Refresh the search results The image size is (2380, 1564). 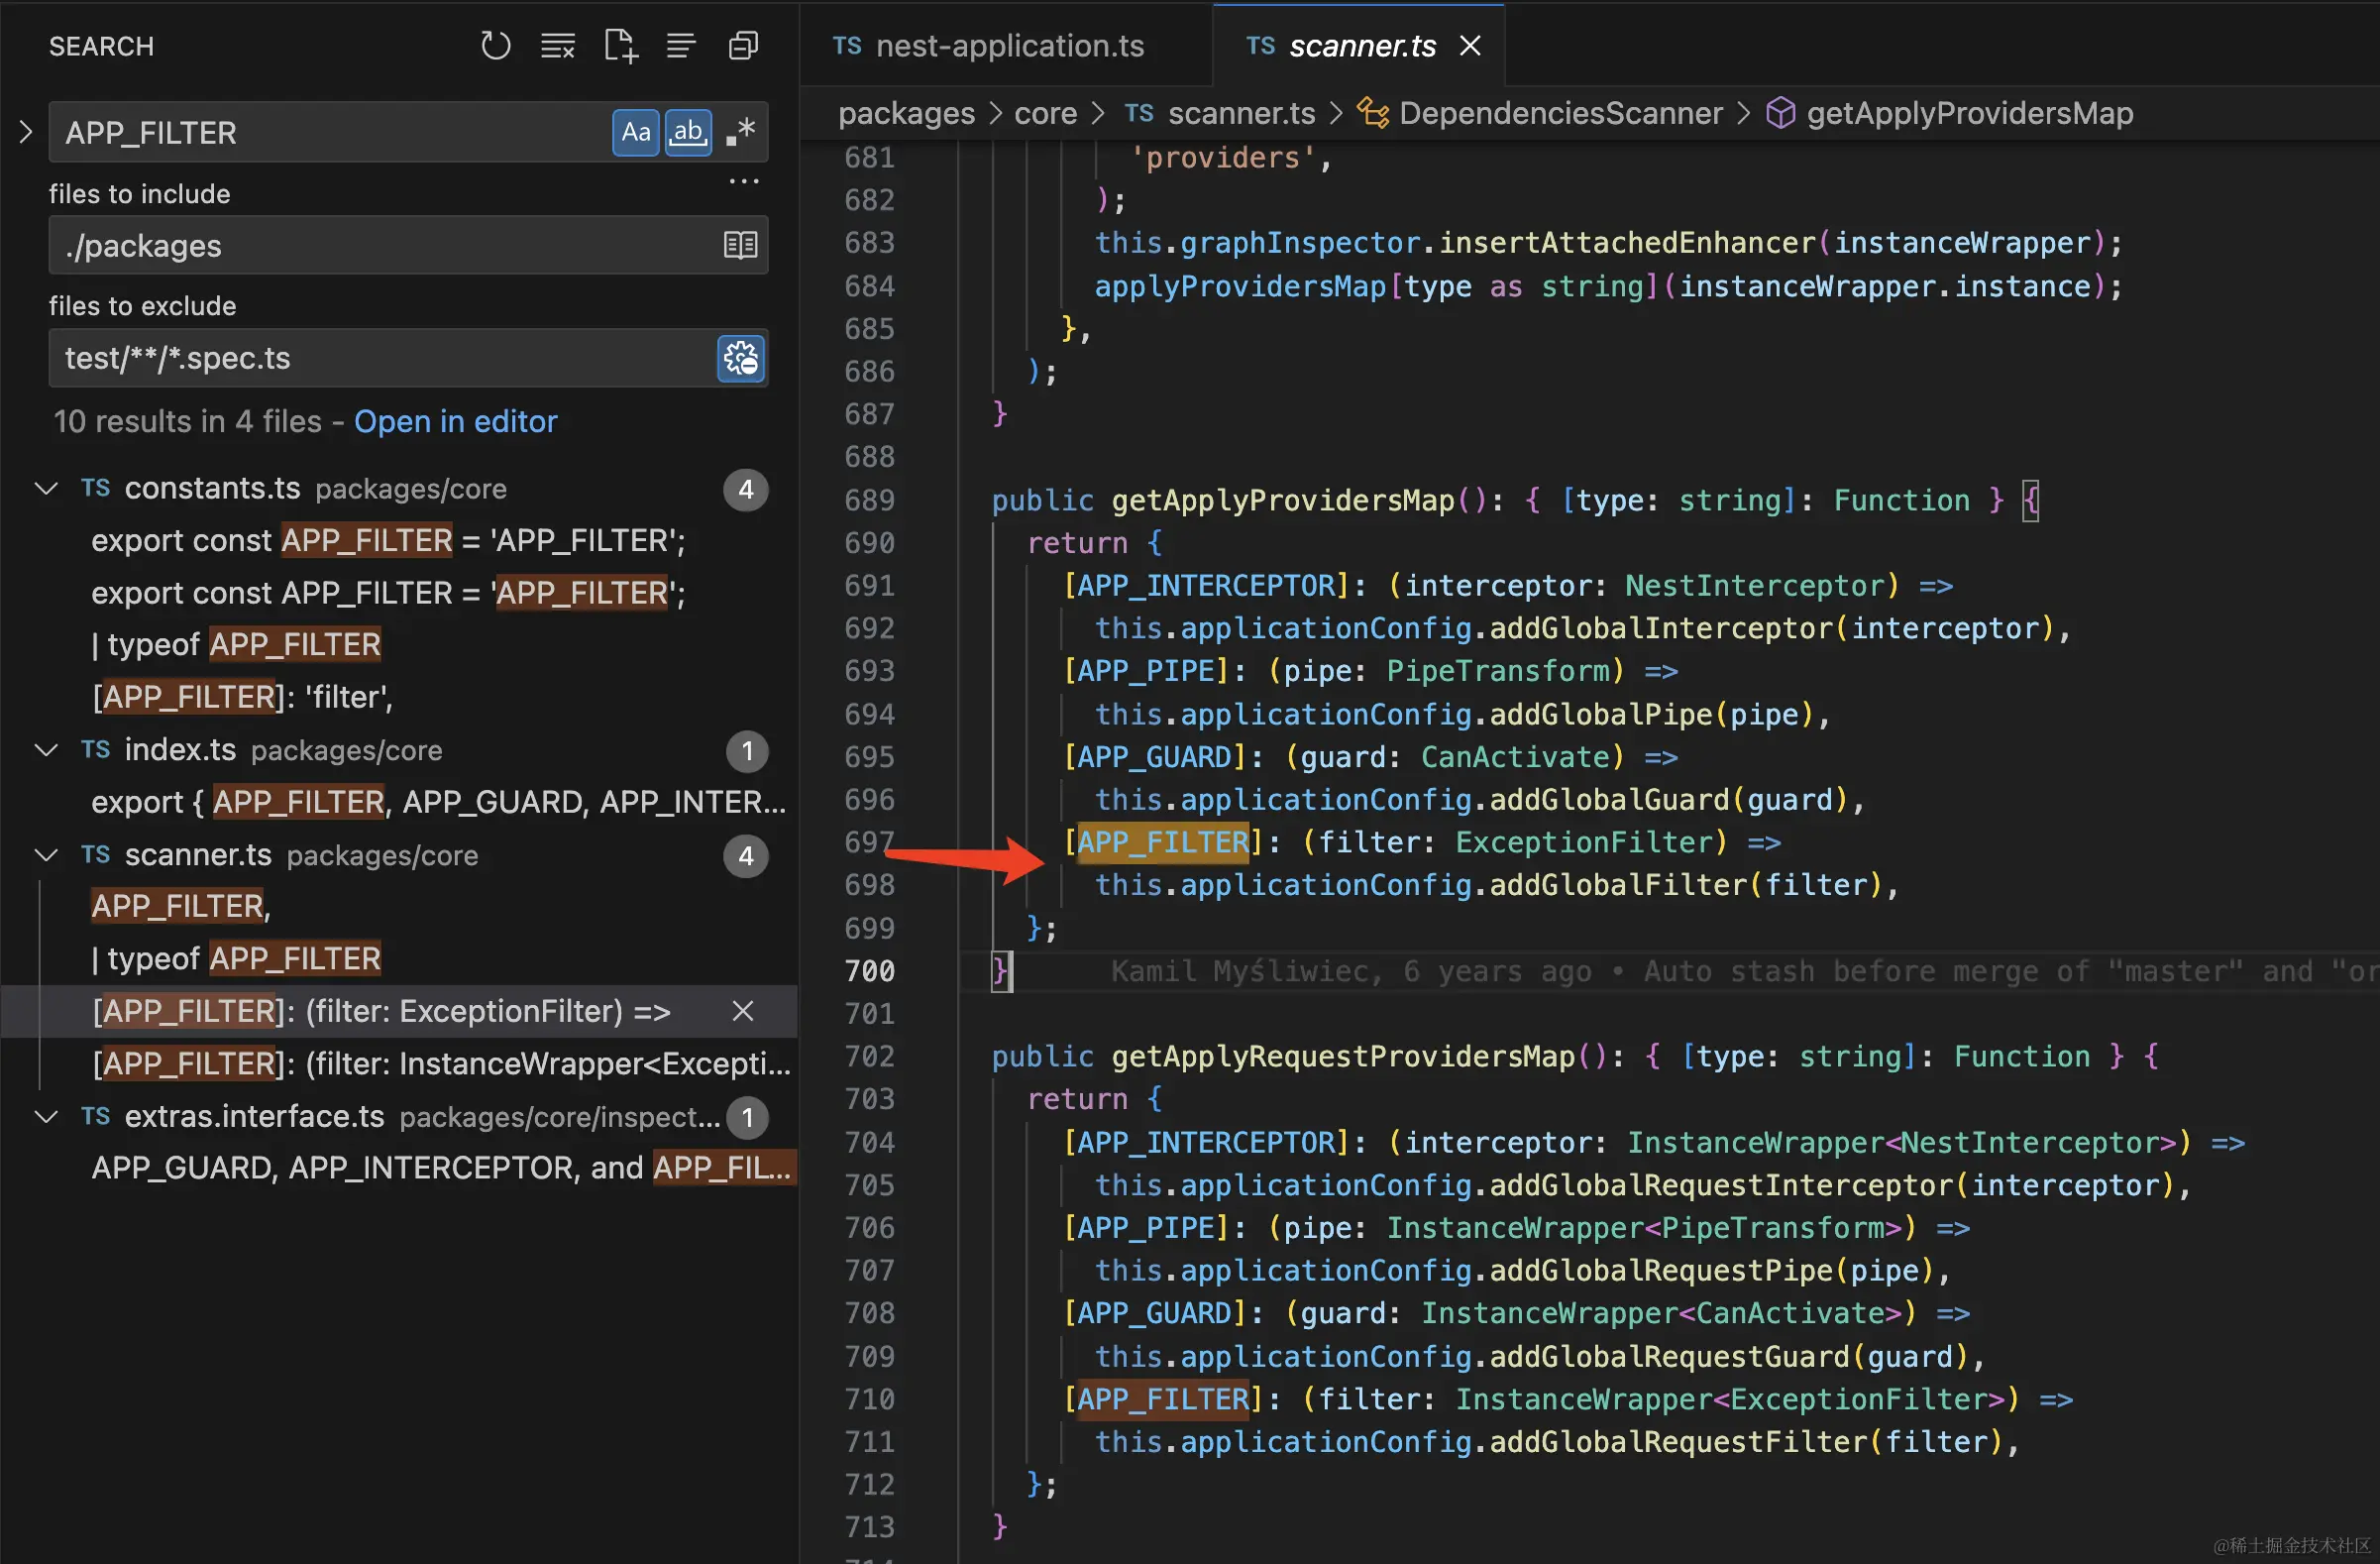coord(495,46)
